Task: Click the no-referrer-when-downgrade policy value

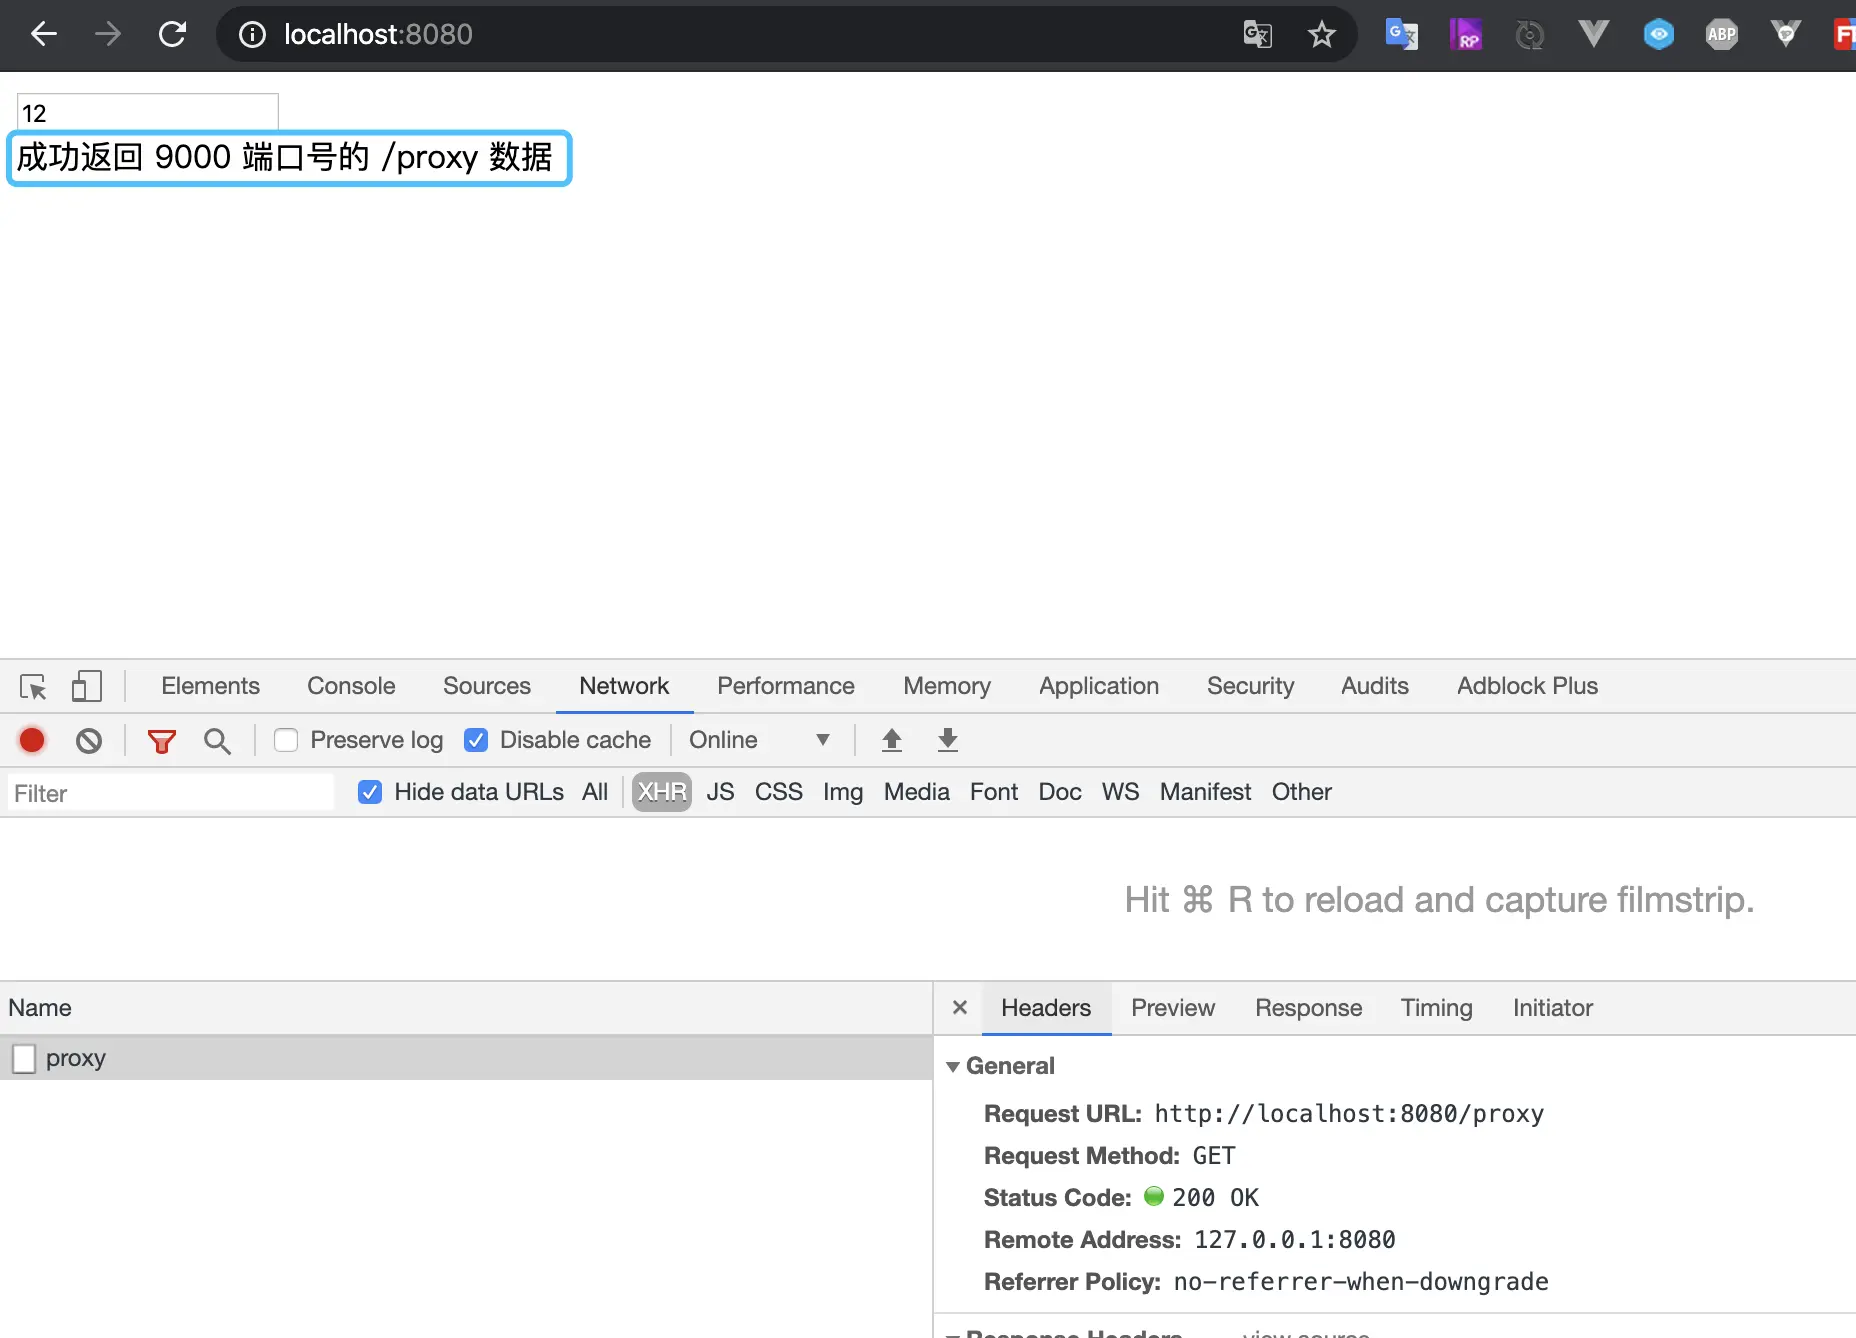Action: tap(1361, 1282)
